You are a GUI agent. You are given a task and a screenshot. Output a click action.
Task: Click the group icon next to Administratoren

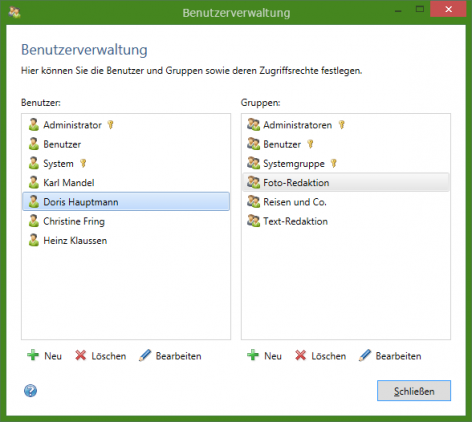253,125
